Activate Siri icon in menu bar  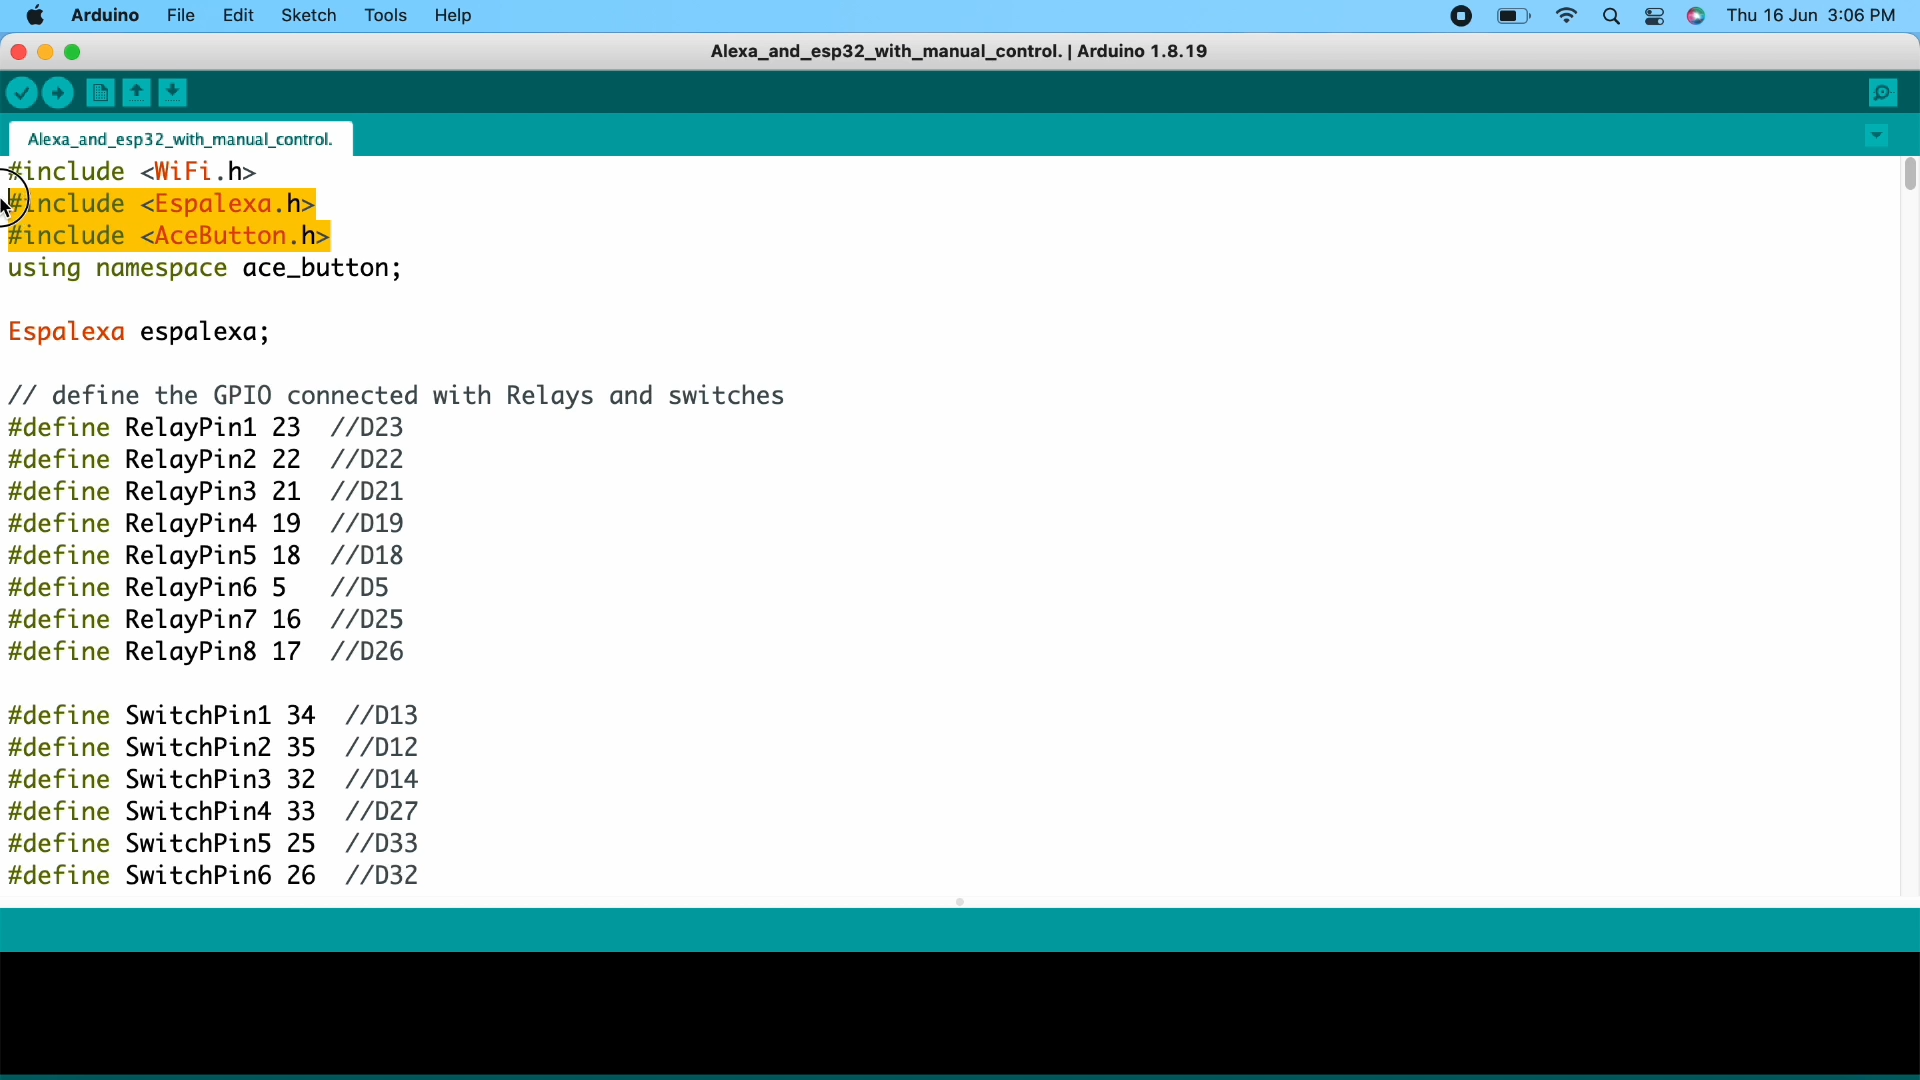(x=1698, y=17)
